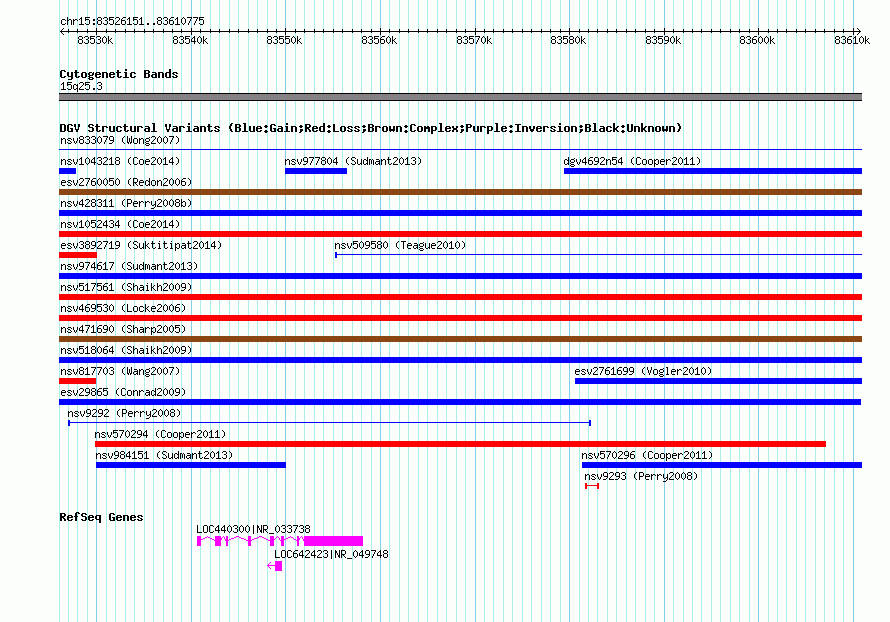Open the Cytogenetic Bands track title
Viewport: 890px width, 622px height.
(x=119, y=74)
